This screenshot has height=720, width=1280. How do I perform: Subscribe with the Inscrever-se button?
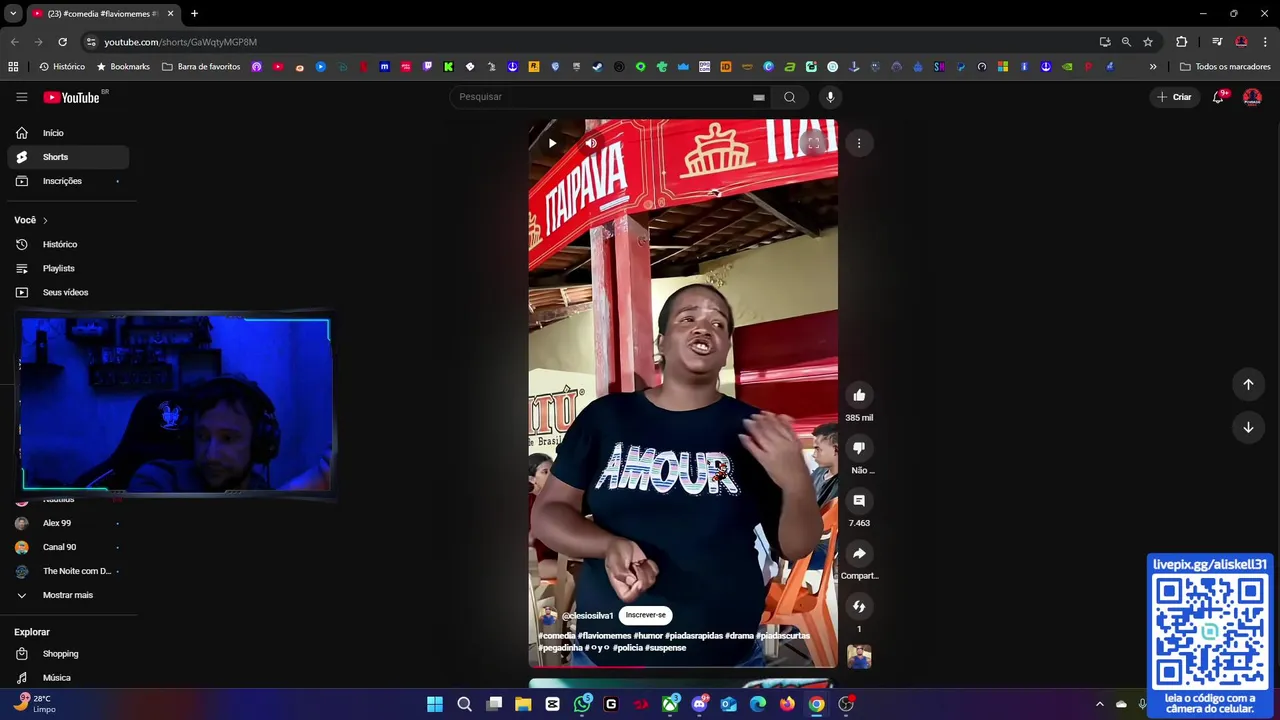click(646, 615)
